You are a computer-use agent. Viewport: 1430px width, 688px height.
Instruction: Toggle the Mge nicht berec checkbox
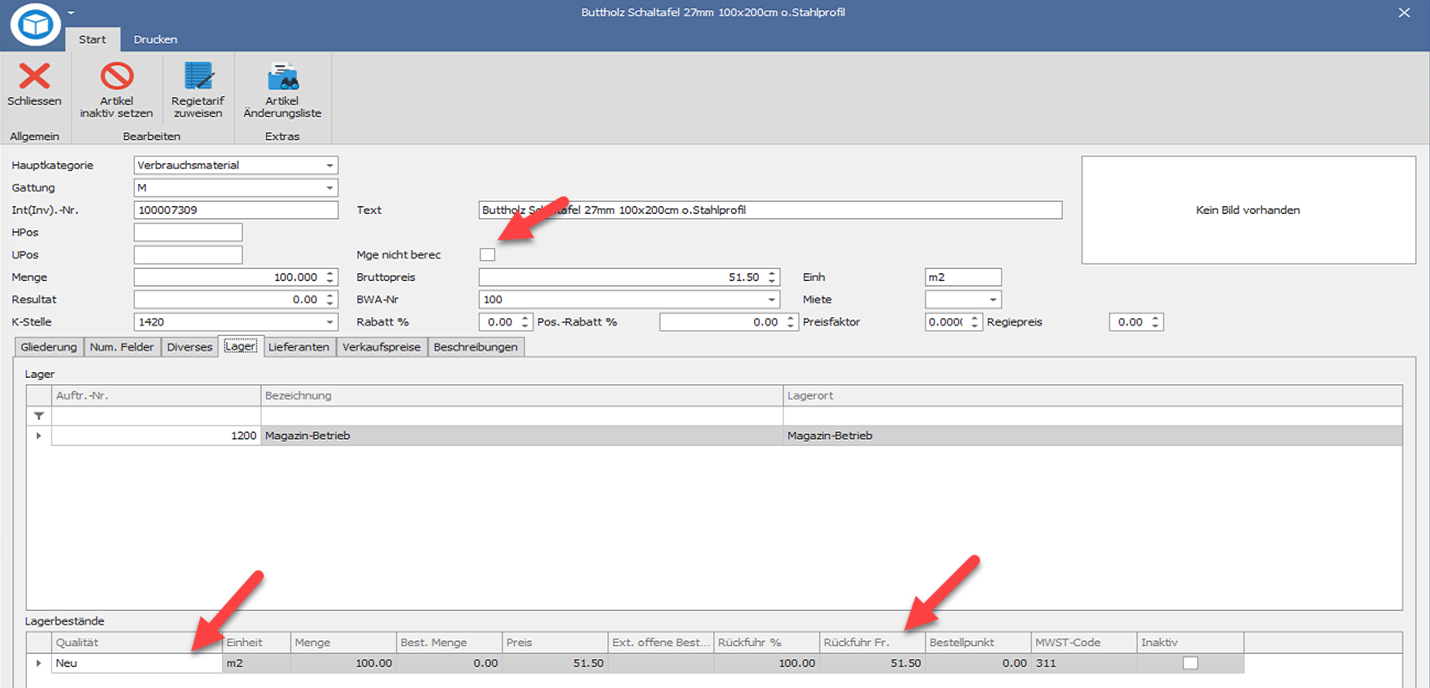[487, 255]
